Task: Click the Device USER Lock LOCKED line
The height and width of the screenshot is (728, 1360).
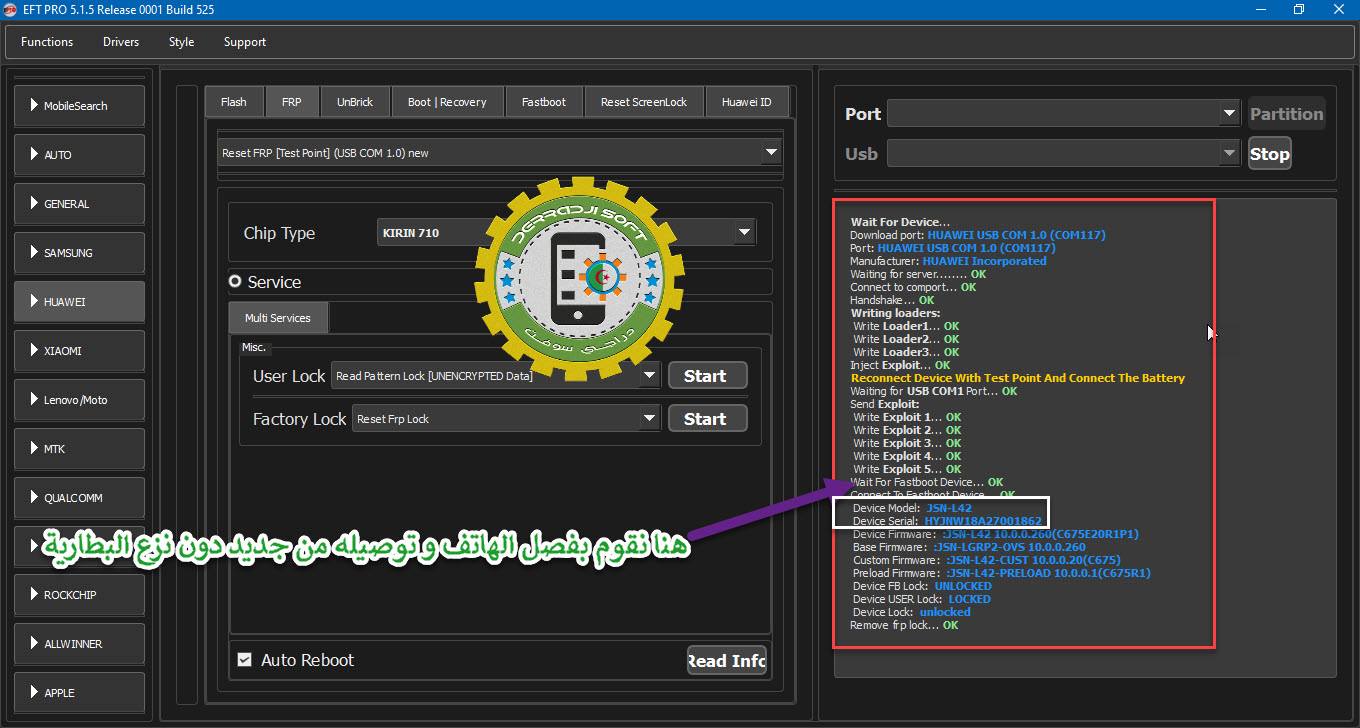Action: coord(921,599)
